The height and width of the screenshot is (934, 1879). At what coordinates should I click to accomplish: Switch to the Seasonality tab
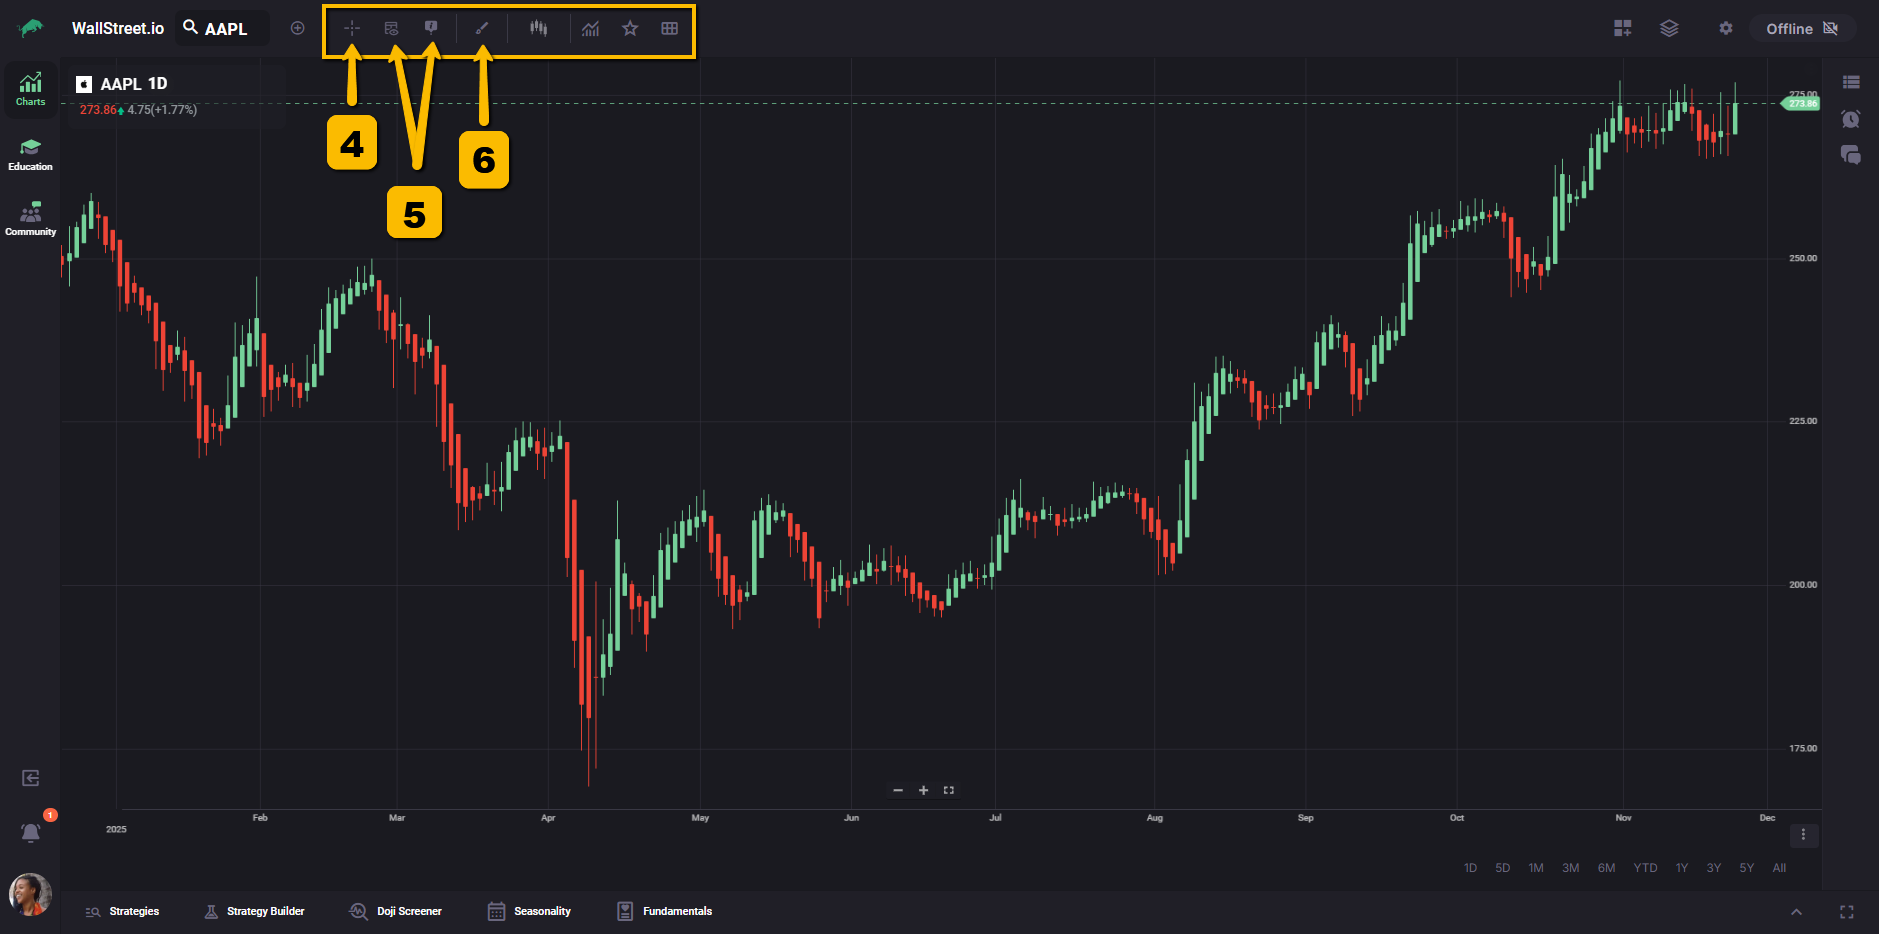click(x=529, y=911)
